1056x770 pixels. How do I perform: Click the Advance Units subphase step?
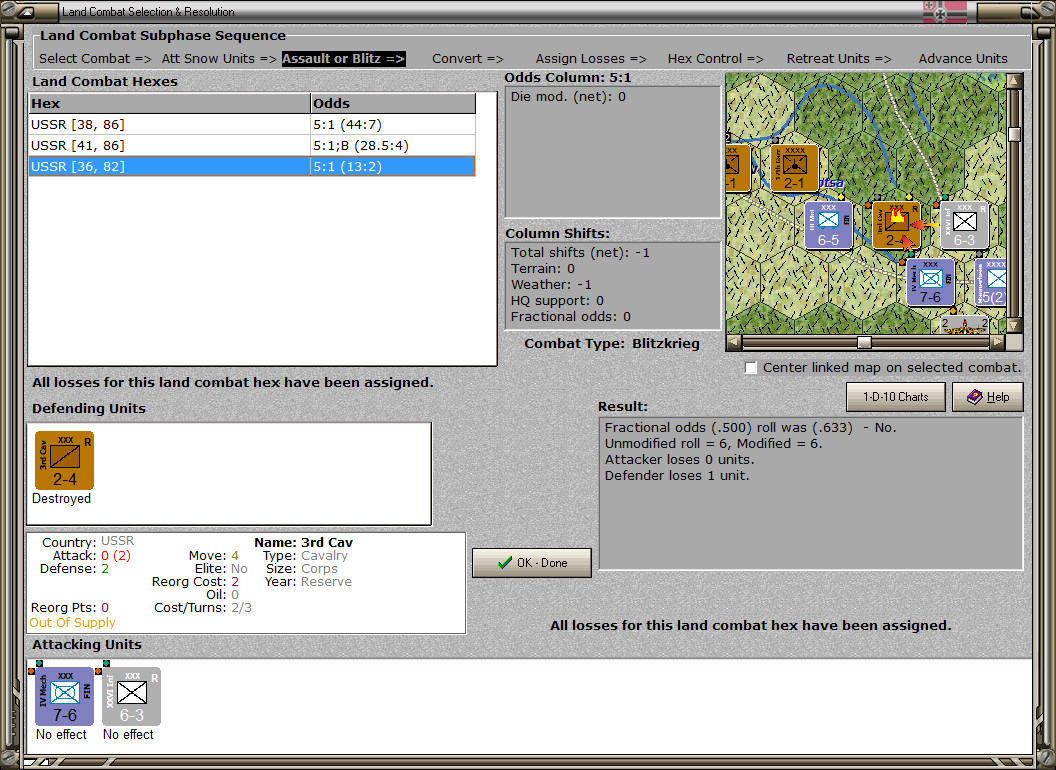(x=963, y=59)
